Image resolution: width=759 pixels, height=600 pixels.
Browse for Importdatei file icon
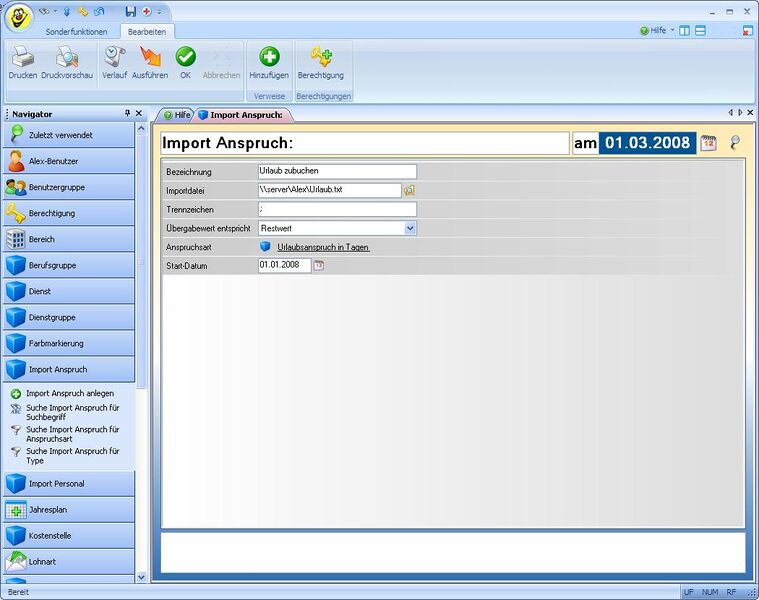coord(409,190)
